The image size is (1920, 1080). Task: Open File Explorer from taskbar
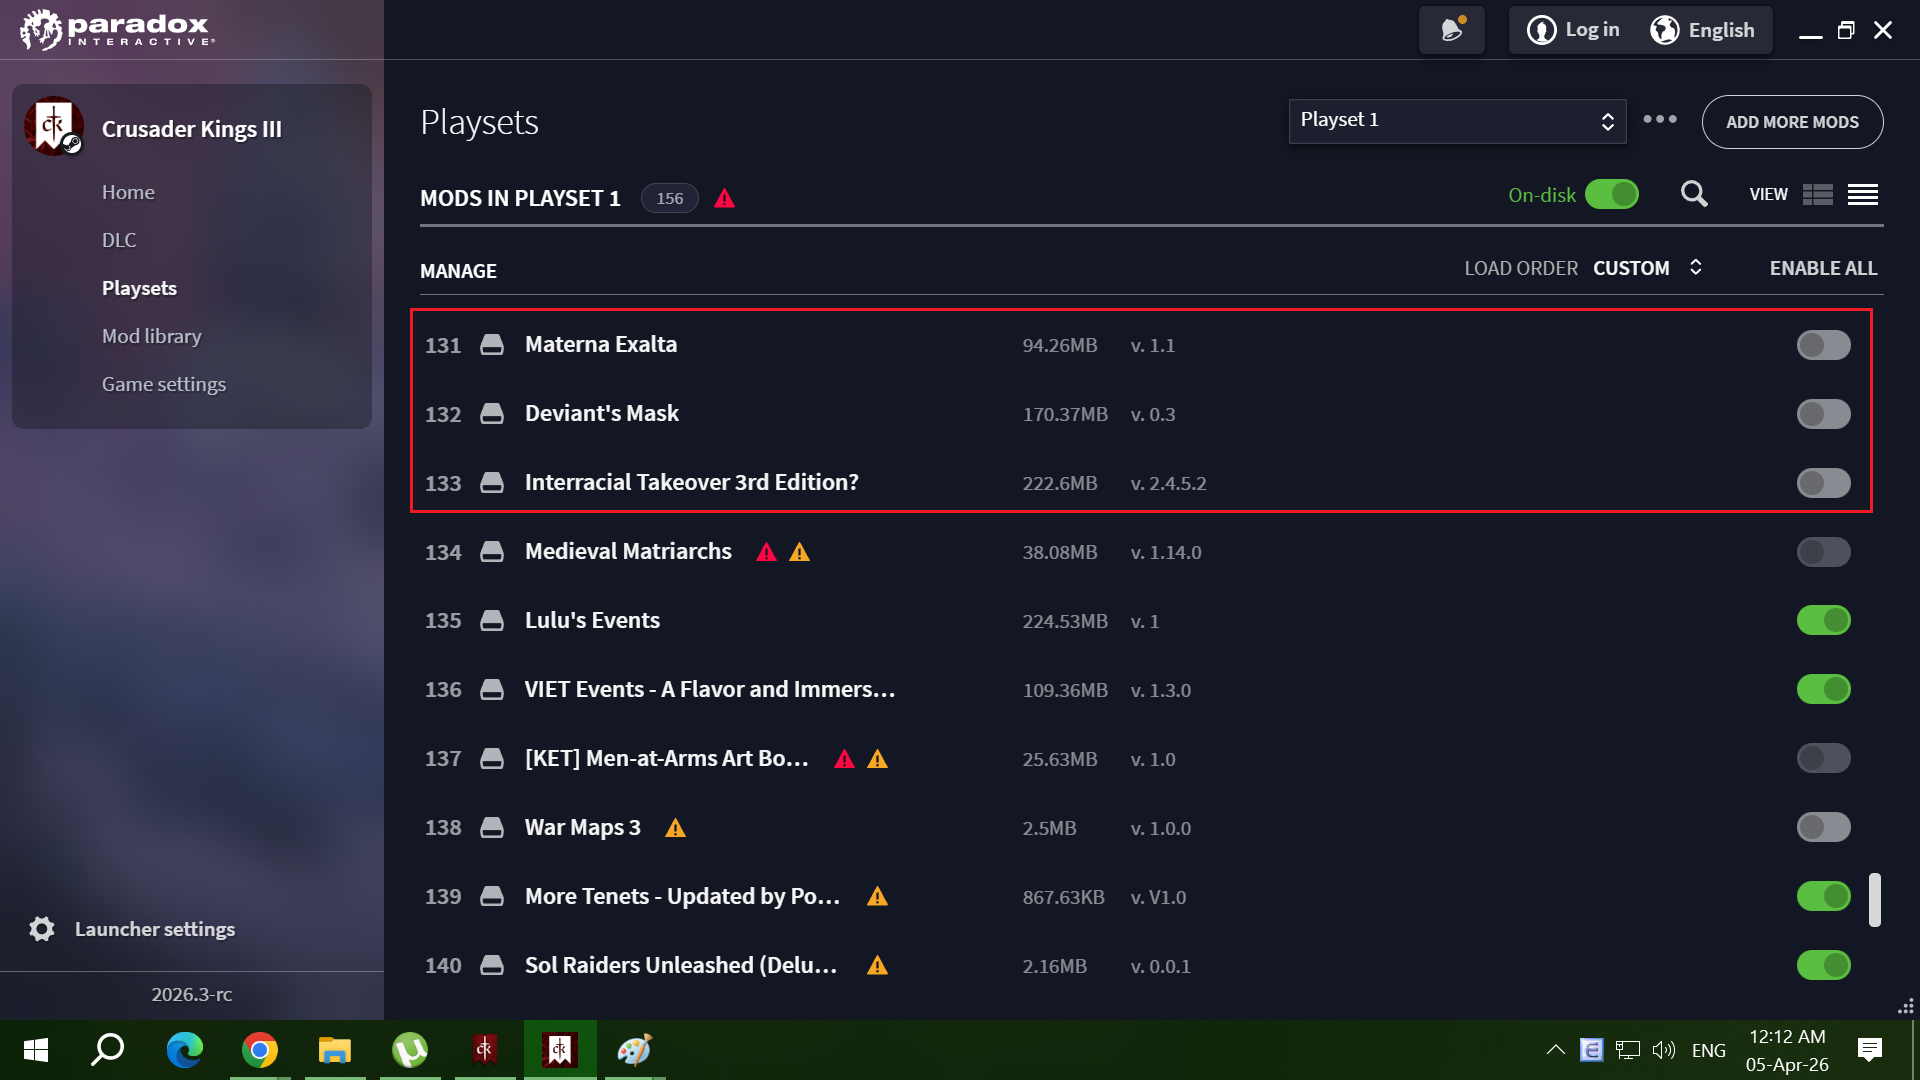point(335,1050)
